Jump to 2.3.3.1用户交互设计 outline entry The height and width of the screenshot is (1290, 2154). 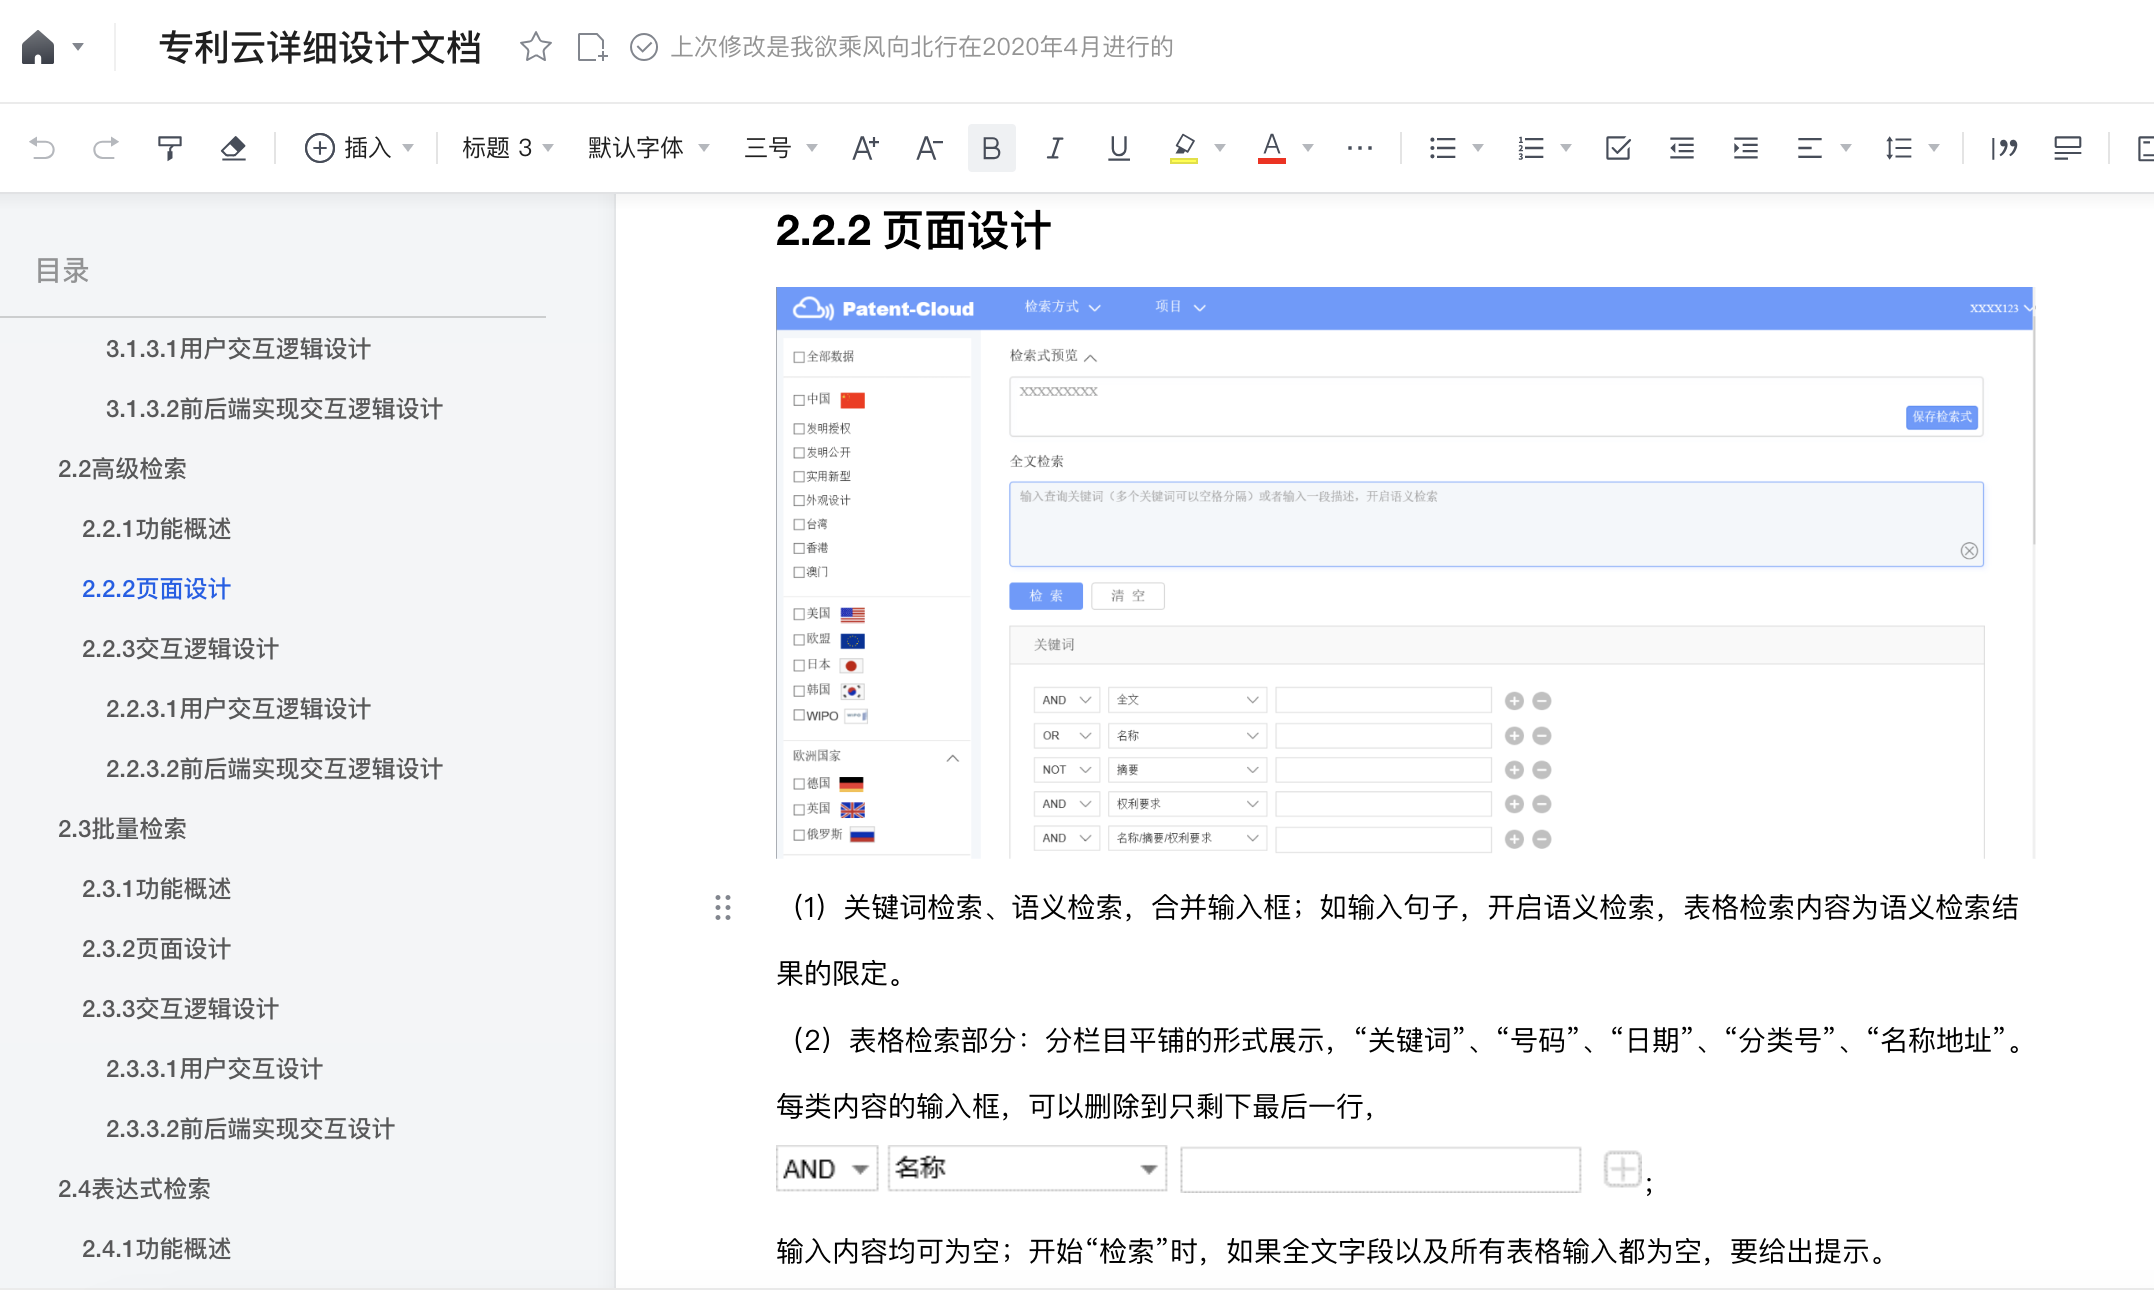pyautogui.click(x=214, y=1069)
